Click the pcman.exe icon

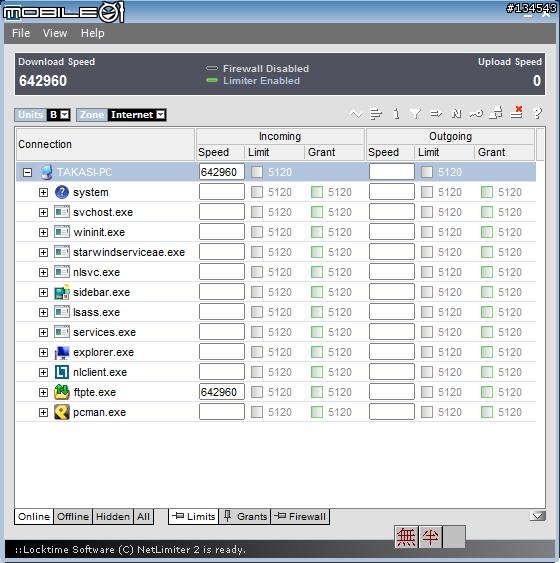click(x=62, y=412)
